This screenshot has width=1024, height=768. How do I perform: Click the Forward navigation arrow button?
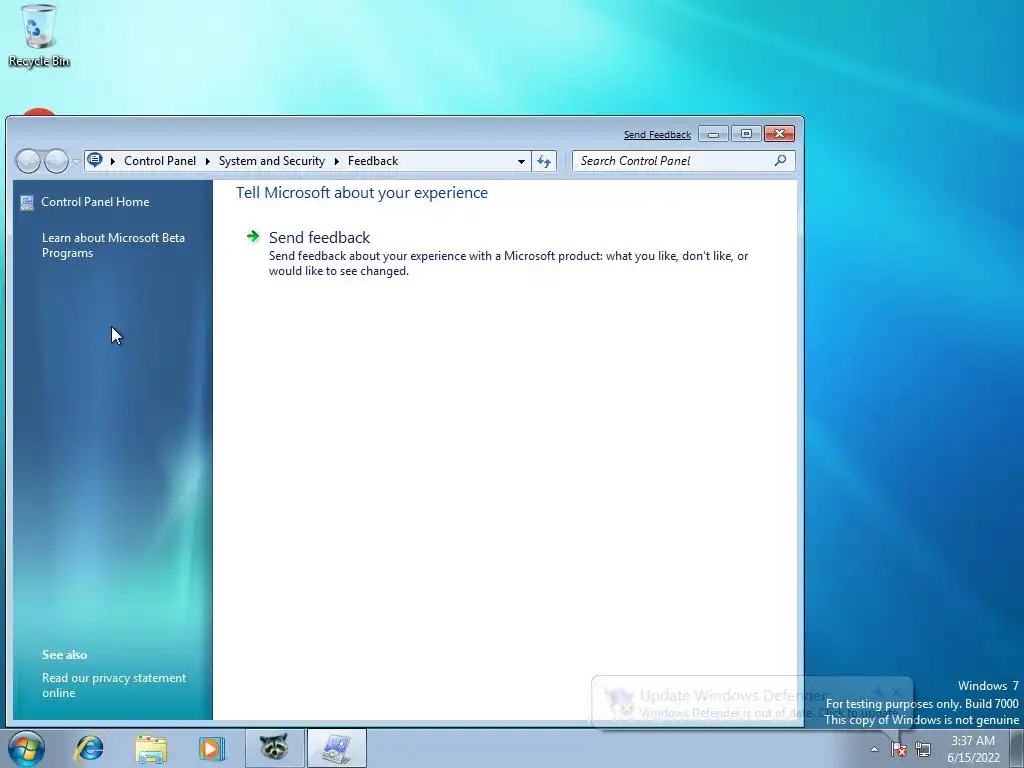pos(56,161)
